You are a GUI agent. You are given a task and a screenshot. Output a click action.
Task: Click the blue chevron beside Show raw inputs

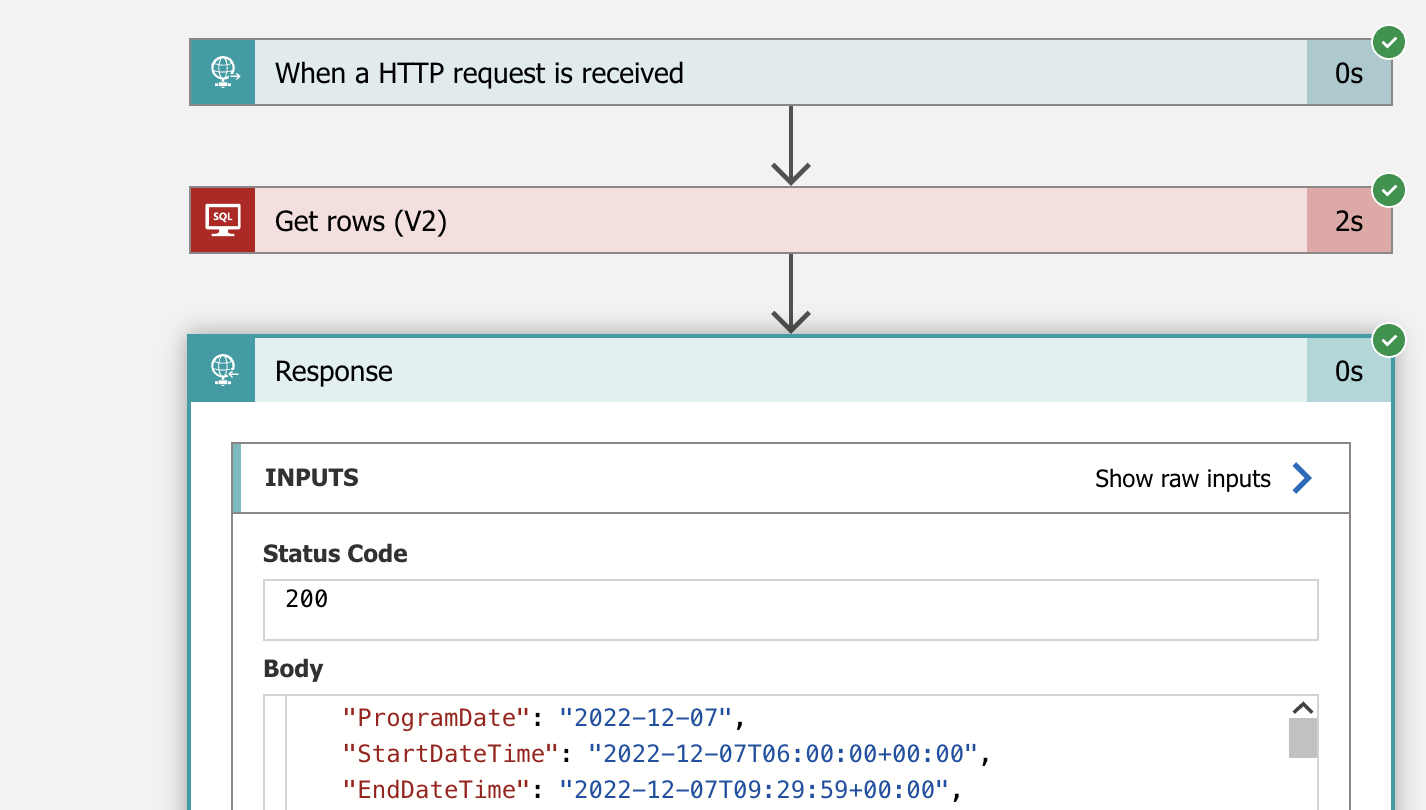point(1301,479)
